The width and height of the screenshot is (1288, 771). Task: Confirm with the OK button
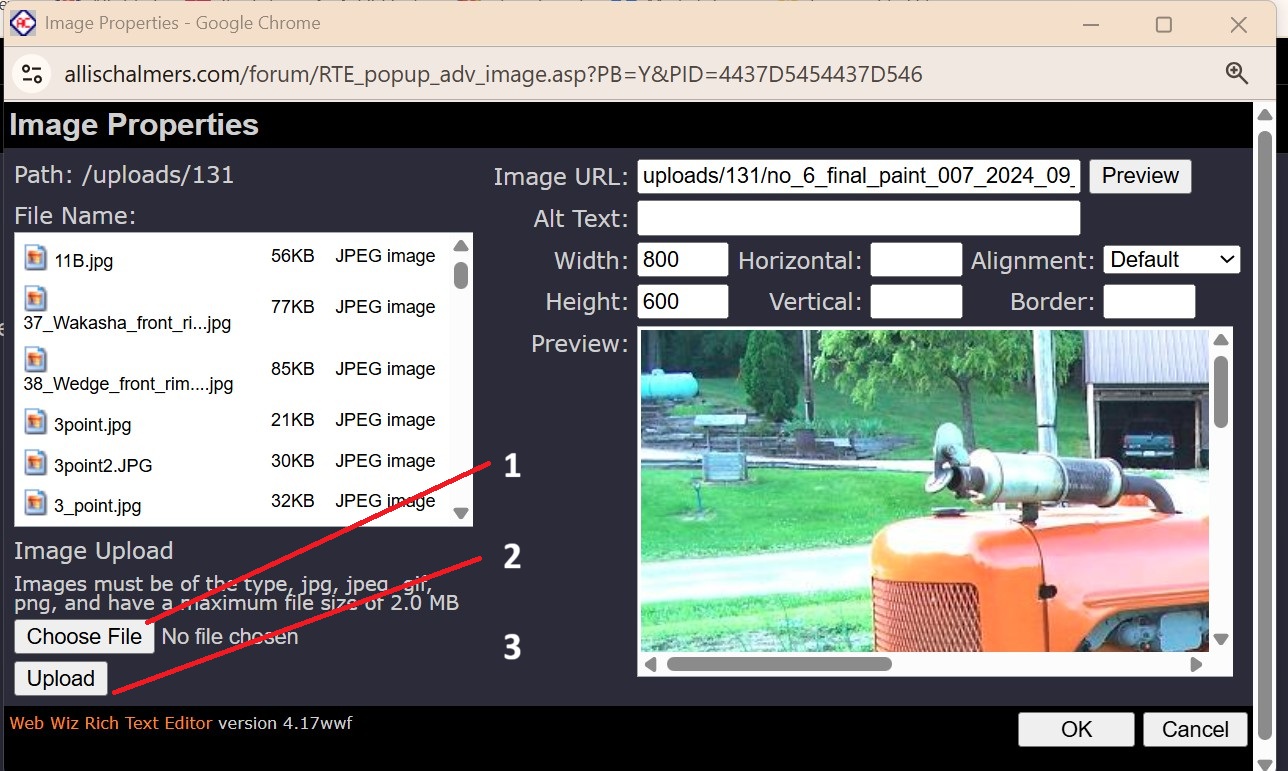coord(1076,729)
